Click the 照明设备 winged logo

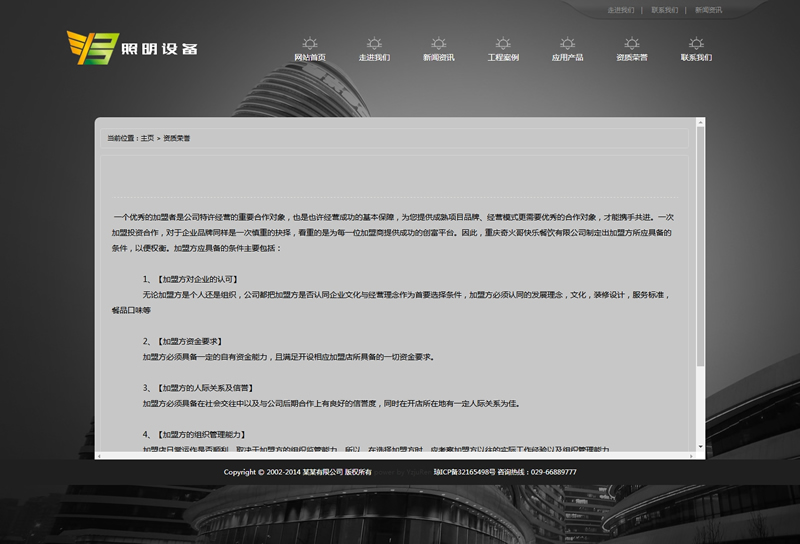click(x=131, y=47)
